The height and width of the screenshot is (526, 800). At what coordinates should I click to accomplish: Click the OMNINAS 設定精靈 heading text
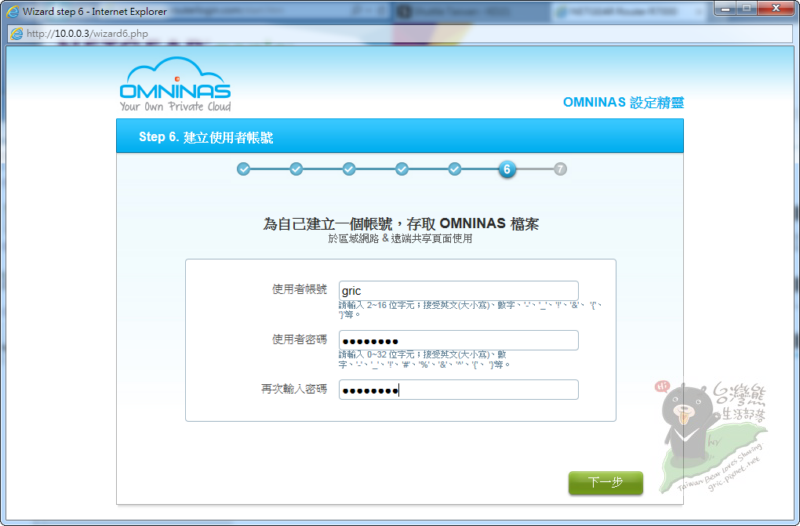[x=623, y=102]
